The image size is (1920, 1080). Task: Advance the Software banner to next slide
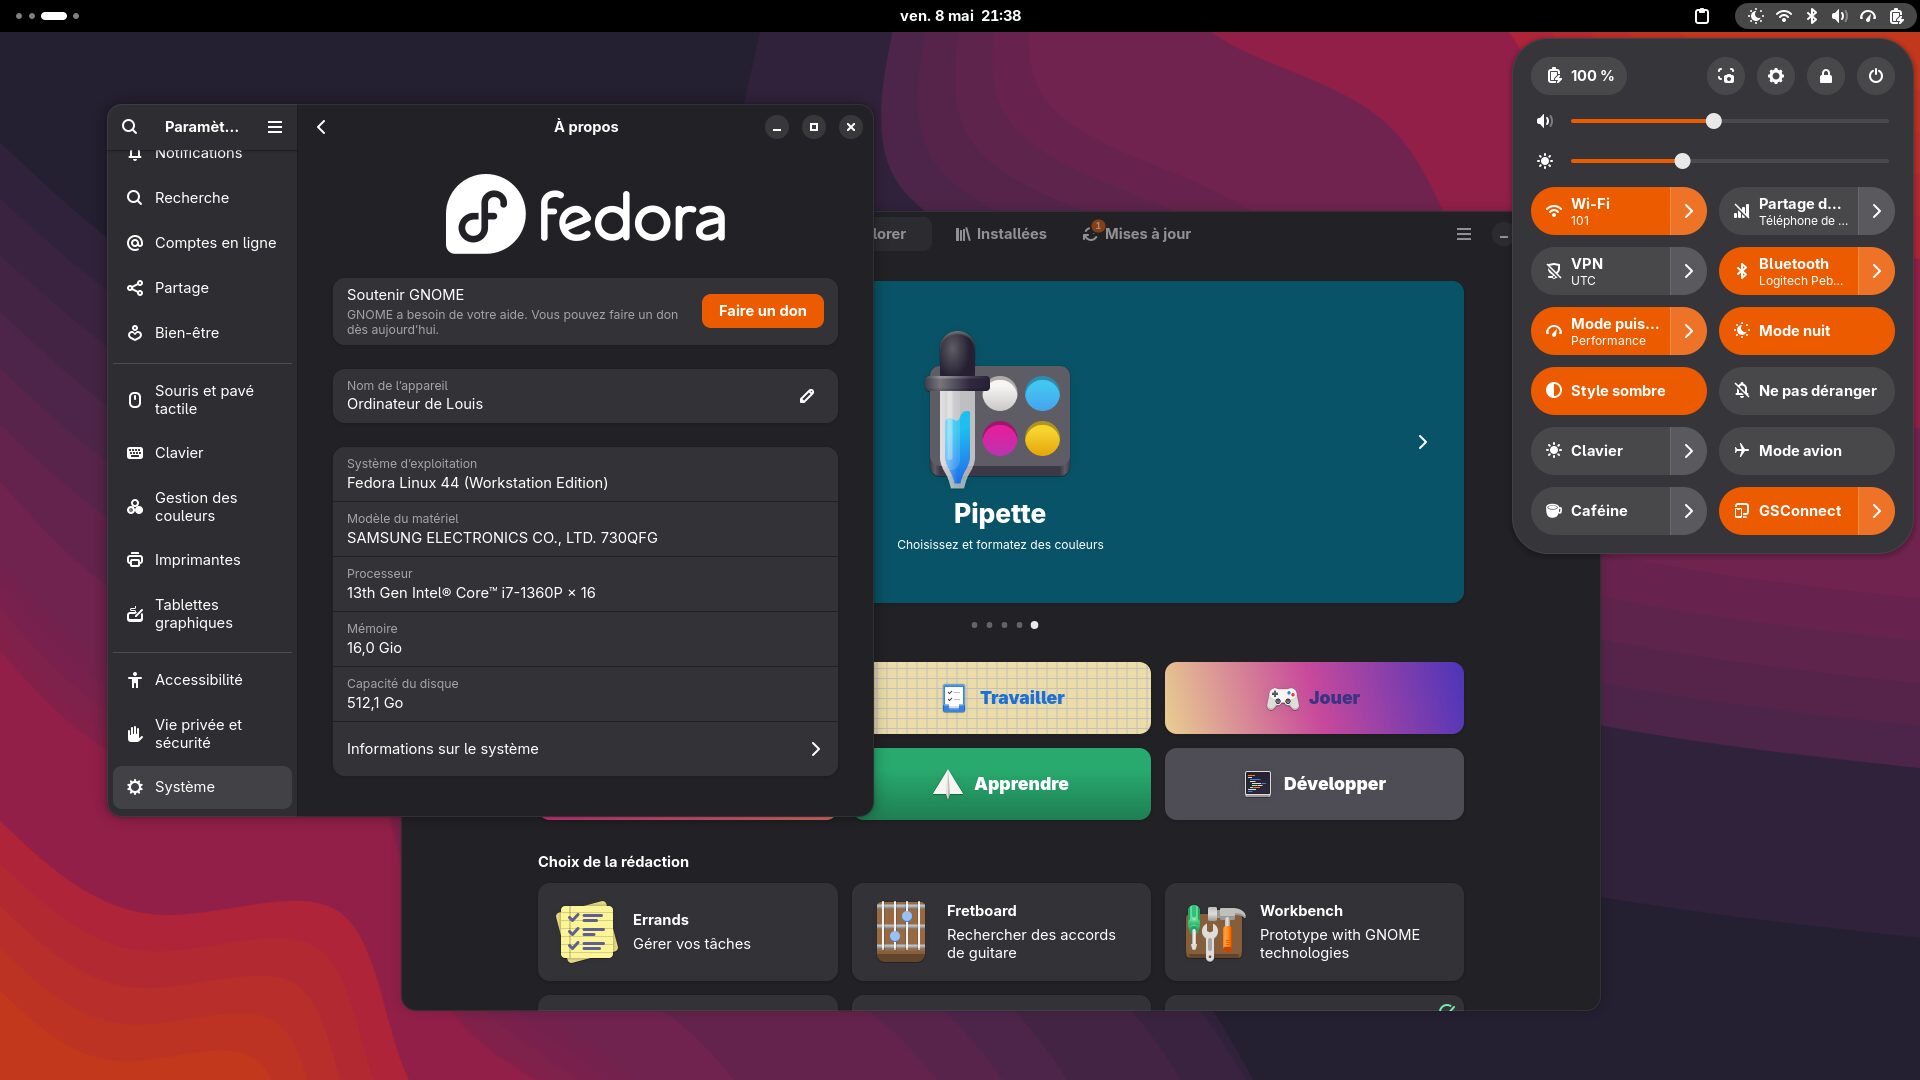[x=1423, y=442]
